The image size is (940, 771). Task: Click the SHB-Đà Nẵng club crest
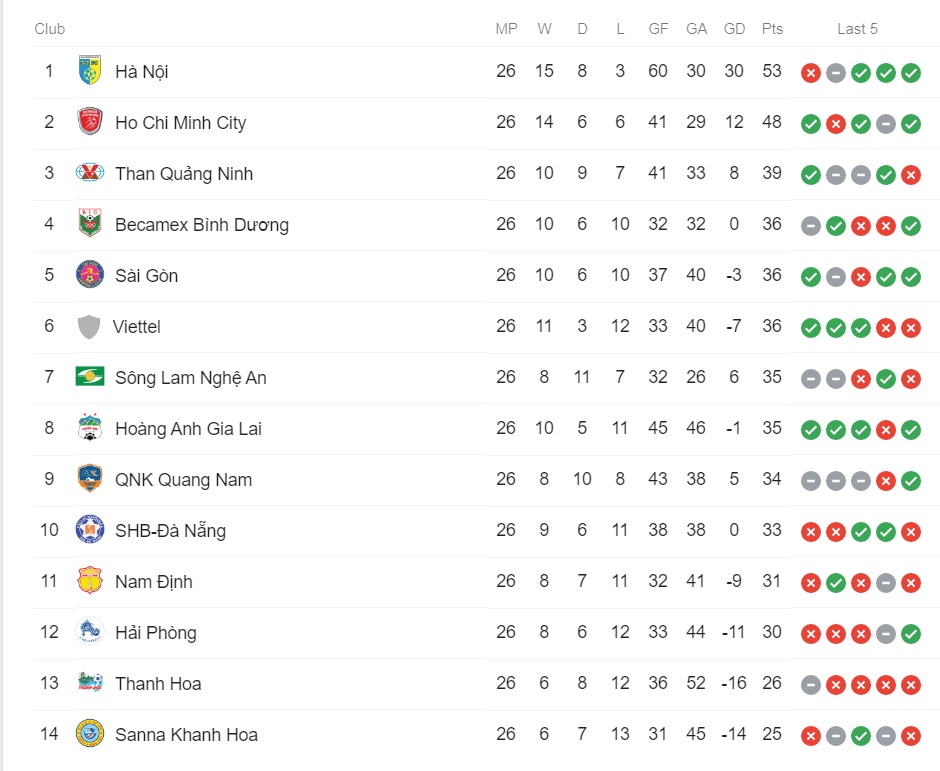90,529
